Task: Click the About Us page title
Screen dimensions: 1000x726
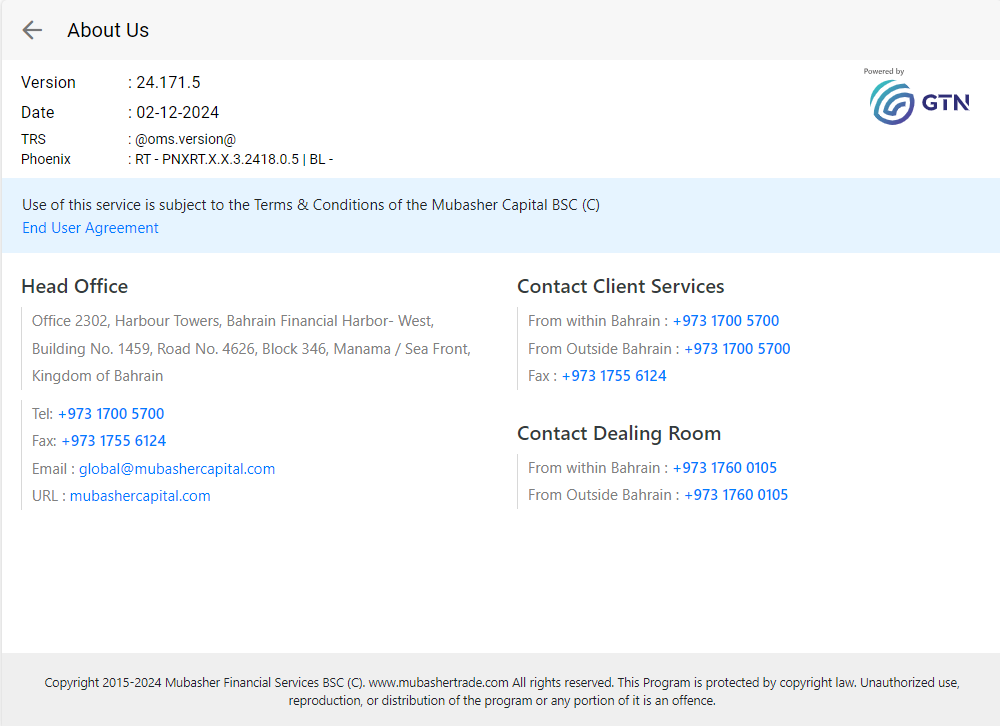Action: [x=108, y=30]
